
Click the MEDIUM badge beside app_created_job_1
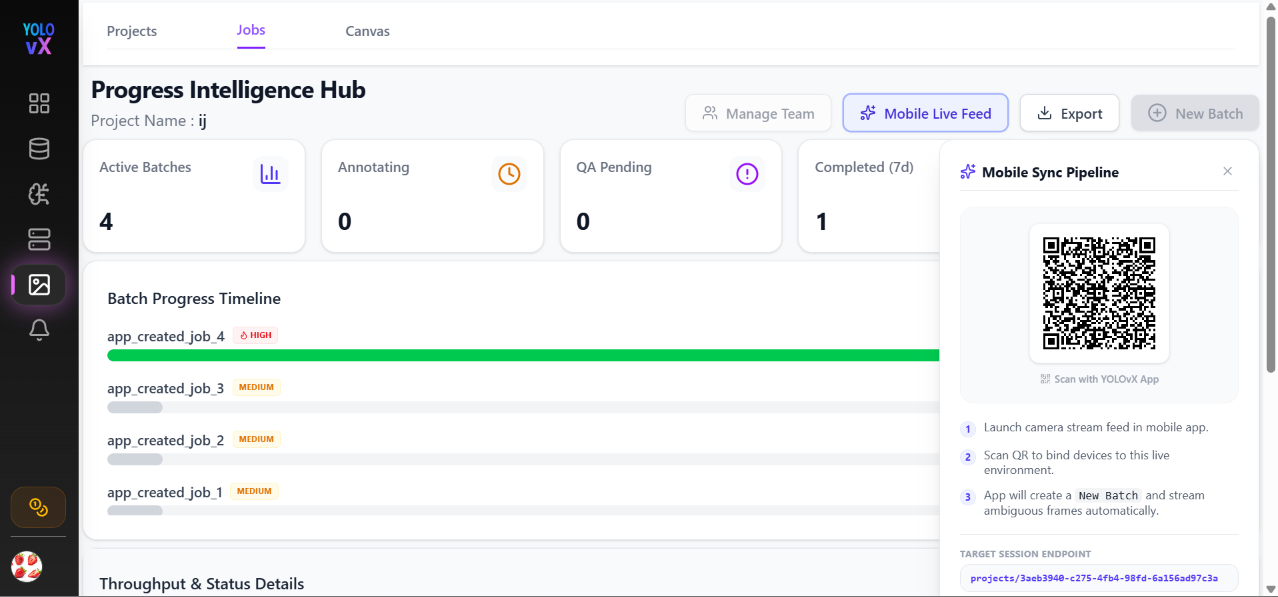254,491
